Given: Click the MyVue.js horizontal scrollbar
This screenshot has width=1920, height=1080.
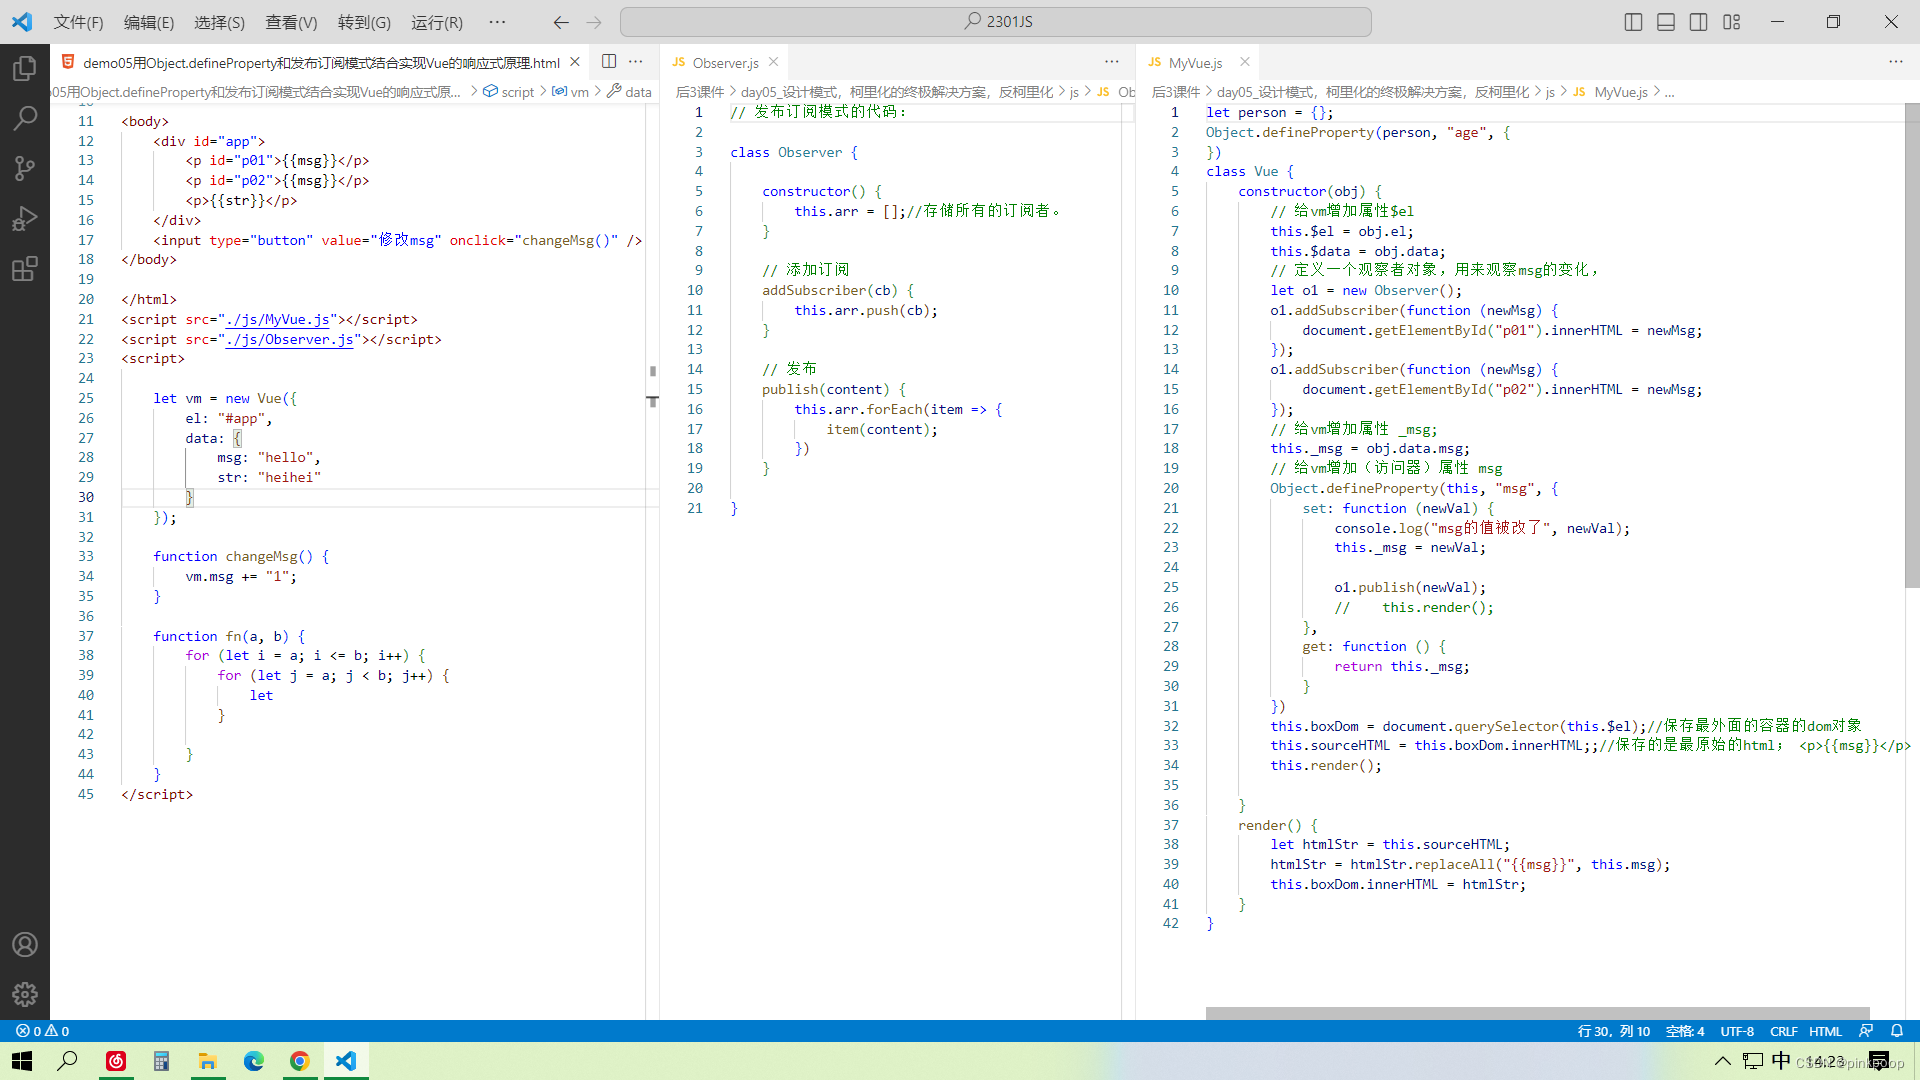Looking at the screenshot, I should (1537, 1012).
